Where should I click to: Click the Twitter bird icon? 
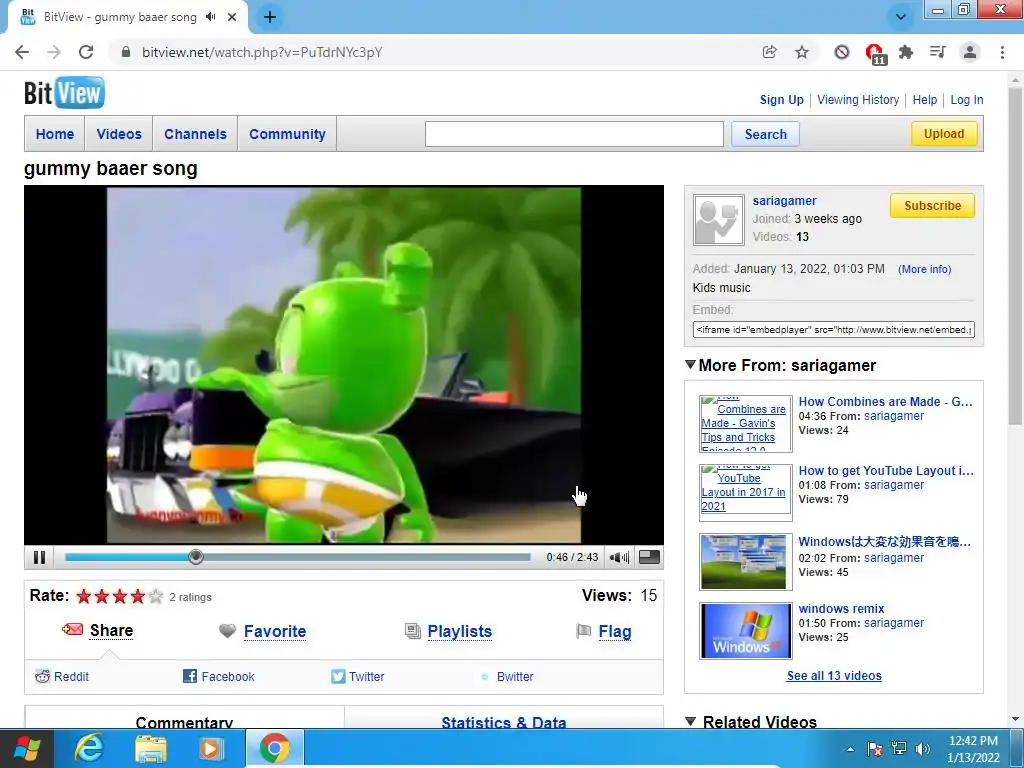pos(338,677)
